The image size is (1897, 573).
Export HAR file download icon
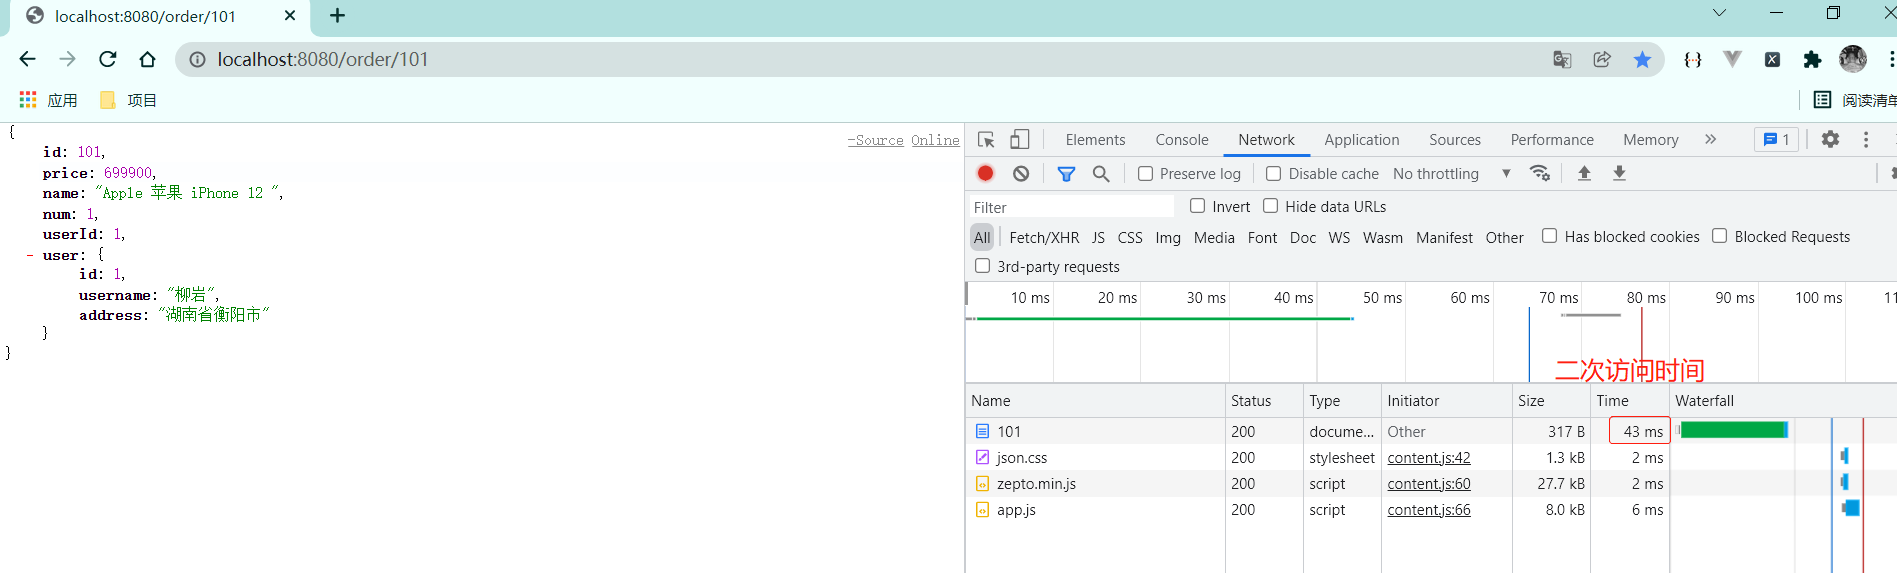click(x=1619, y=173)
